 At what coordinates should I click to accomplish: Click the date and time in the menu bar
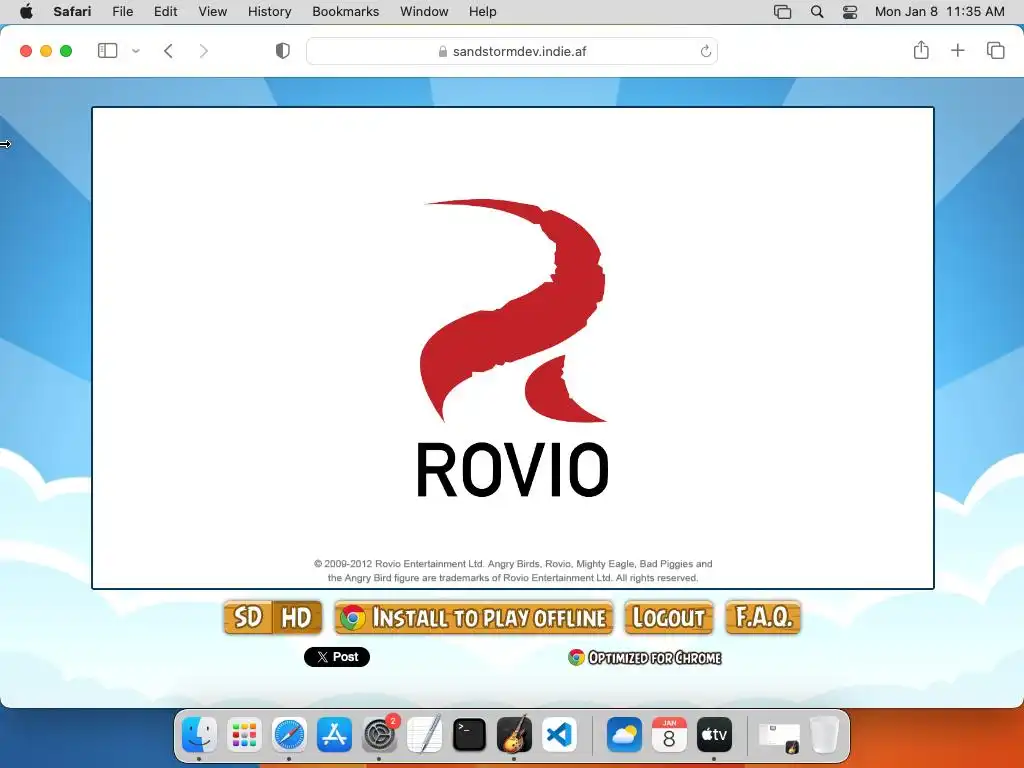[x=939, y=11]
